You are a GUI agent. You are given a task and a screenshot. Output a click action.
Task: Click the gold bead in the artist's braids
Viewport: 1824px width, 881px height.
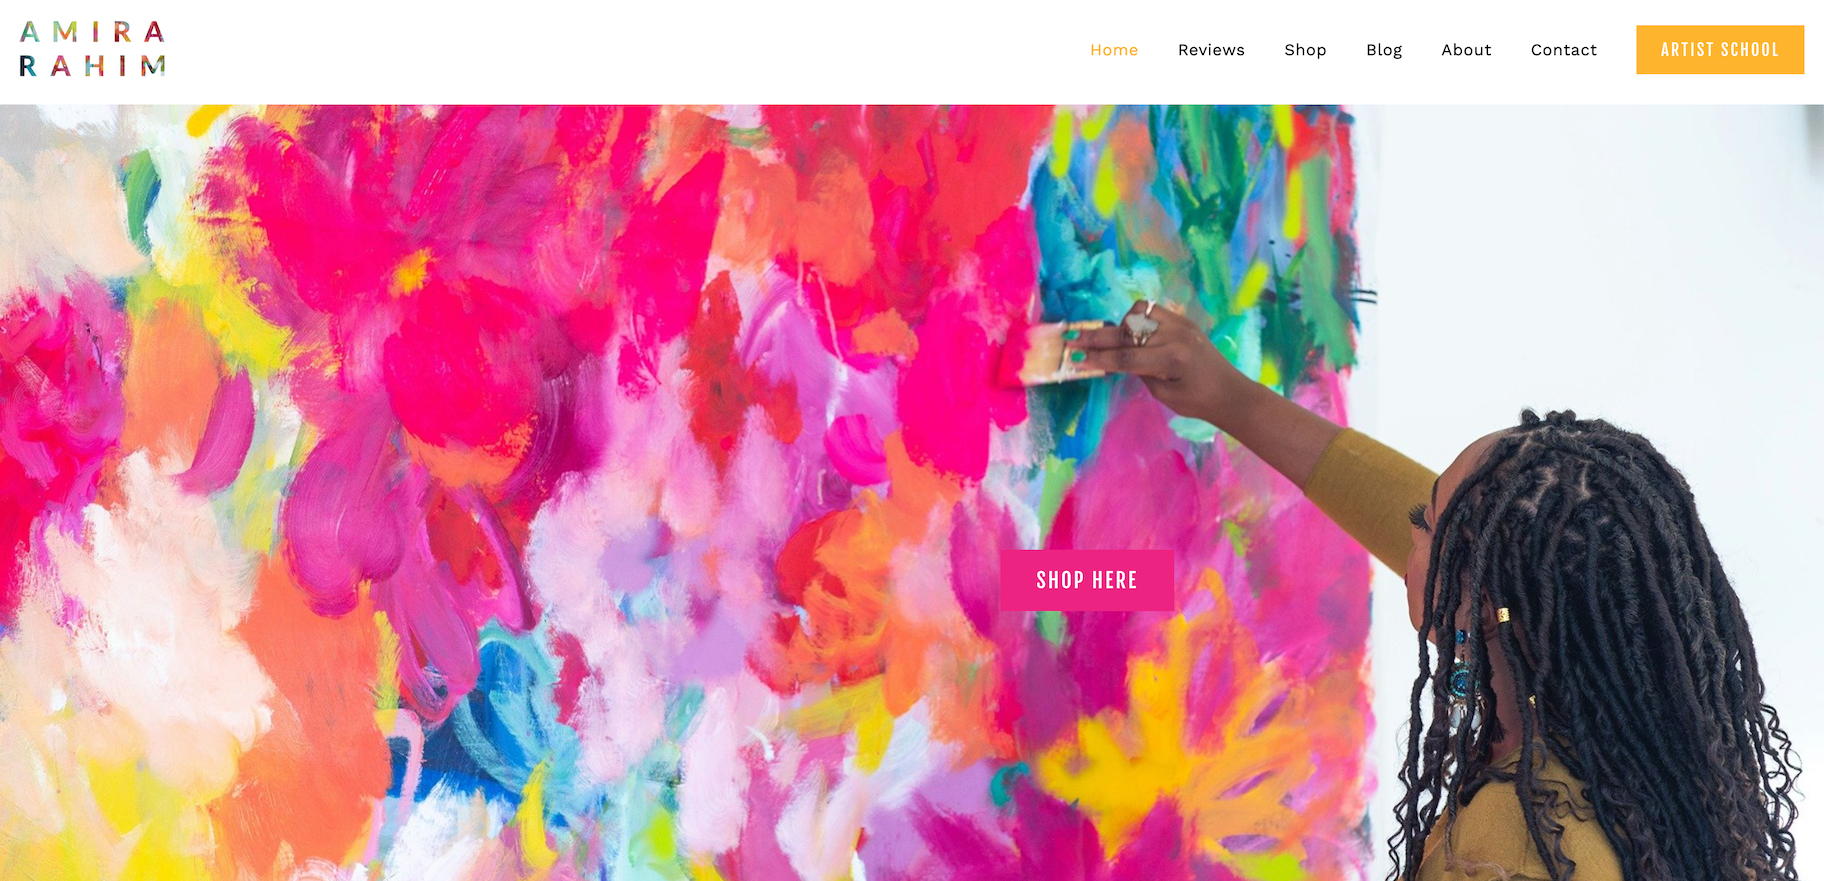[x=1502, y=615]
